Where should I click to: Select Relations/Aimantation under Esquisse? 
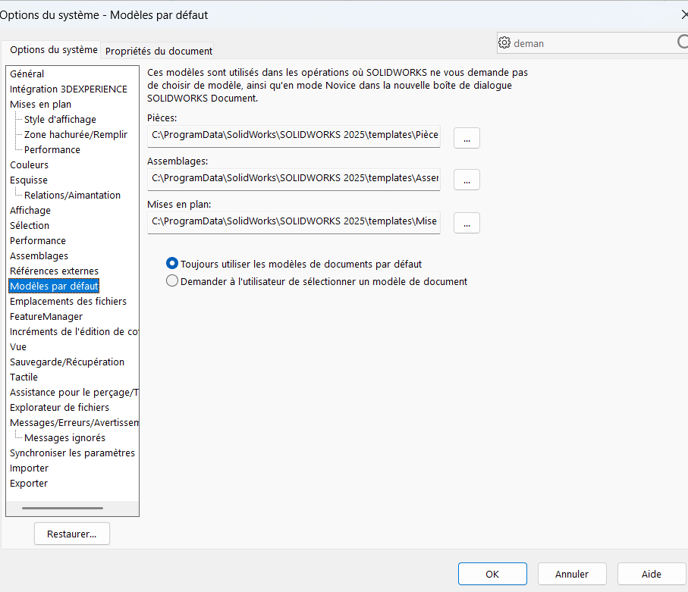point(72,195)
